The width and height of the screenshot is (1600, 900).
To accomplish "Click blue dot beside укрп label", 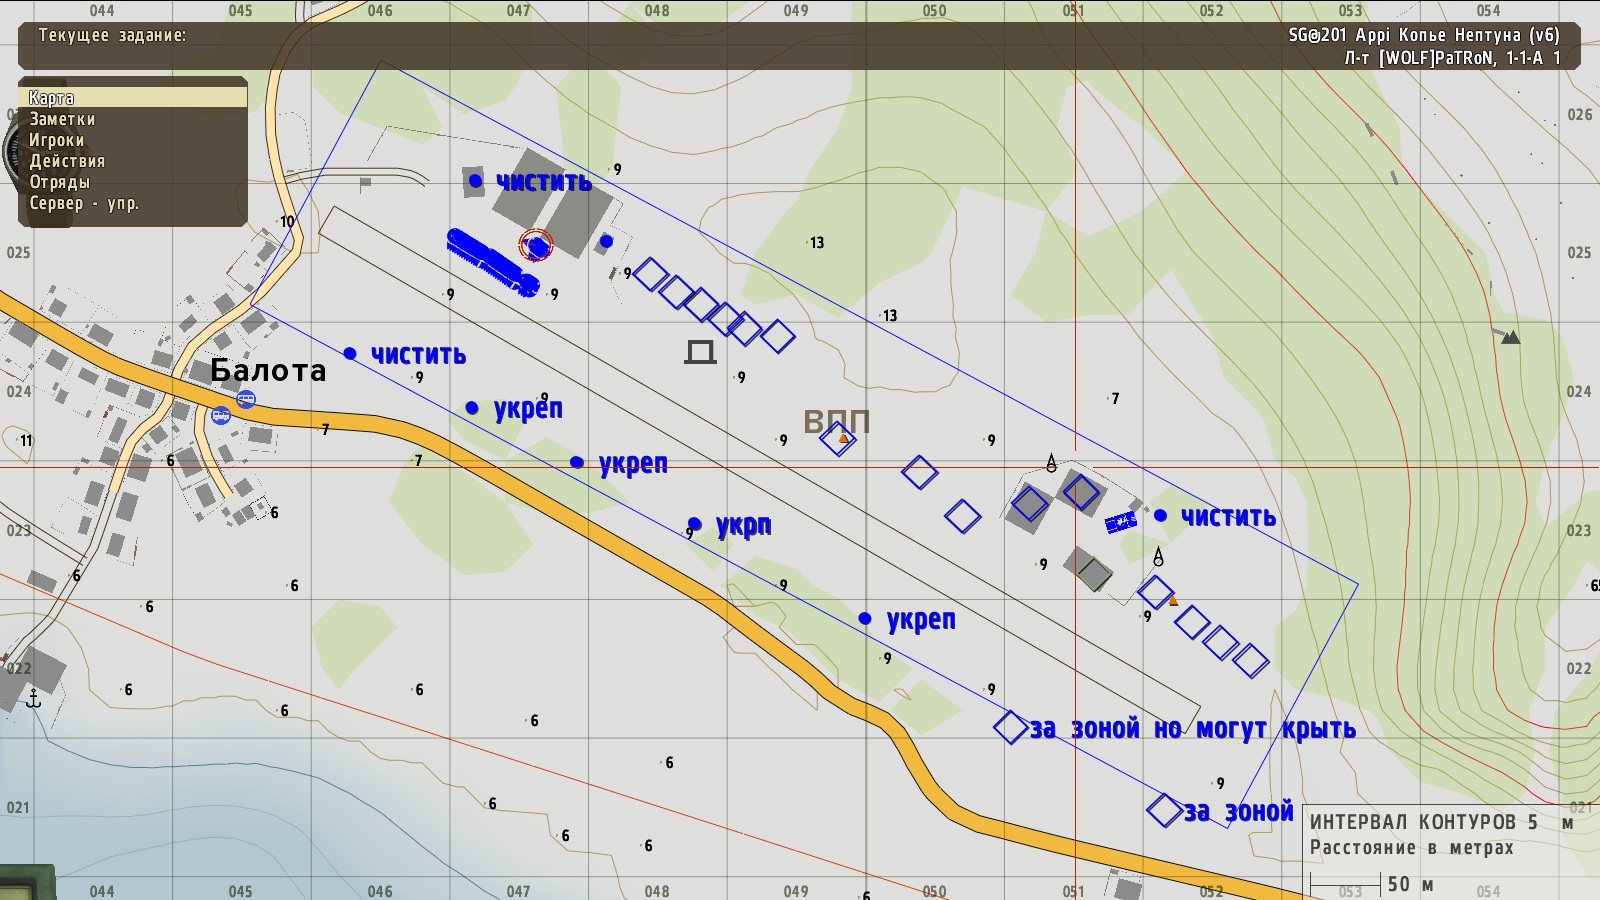I will pyautogui.click(x=695, y=524).
